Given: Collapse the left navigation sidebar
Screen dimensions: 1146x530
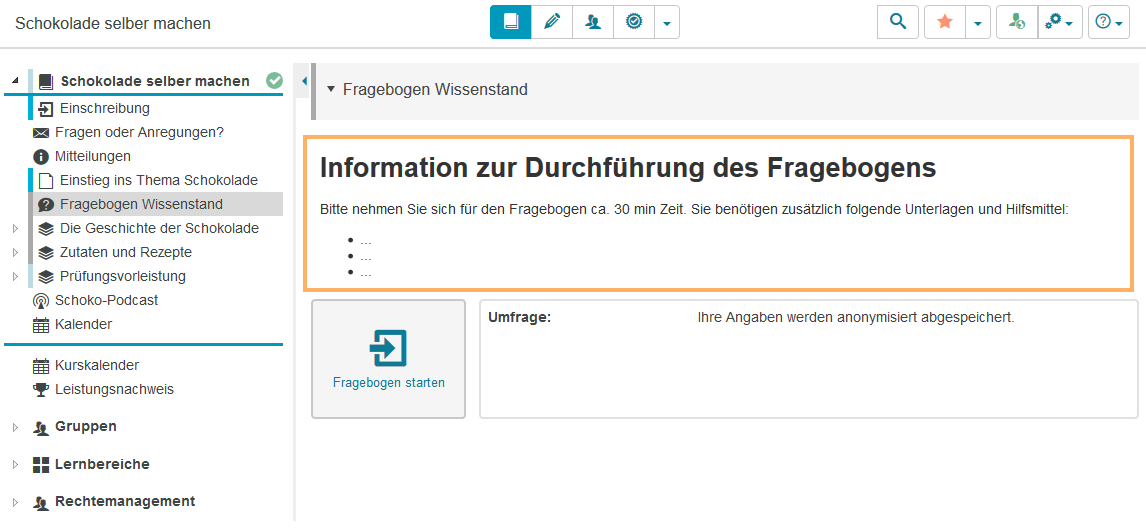Looking at the screenshot, I should click(x=303, y=80).
